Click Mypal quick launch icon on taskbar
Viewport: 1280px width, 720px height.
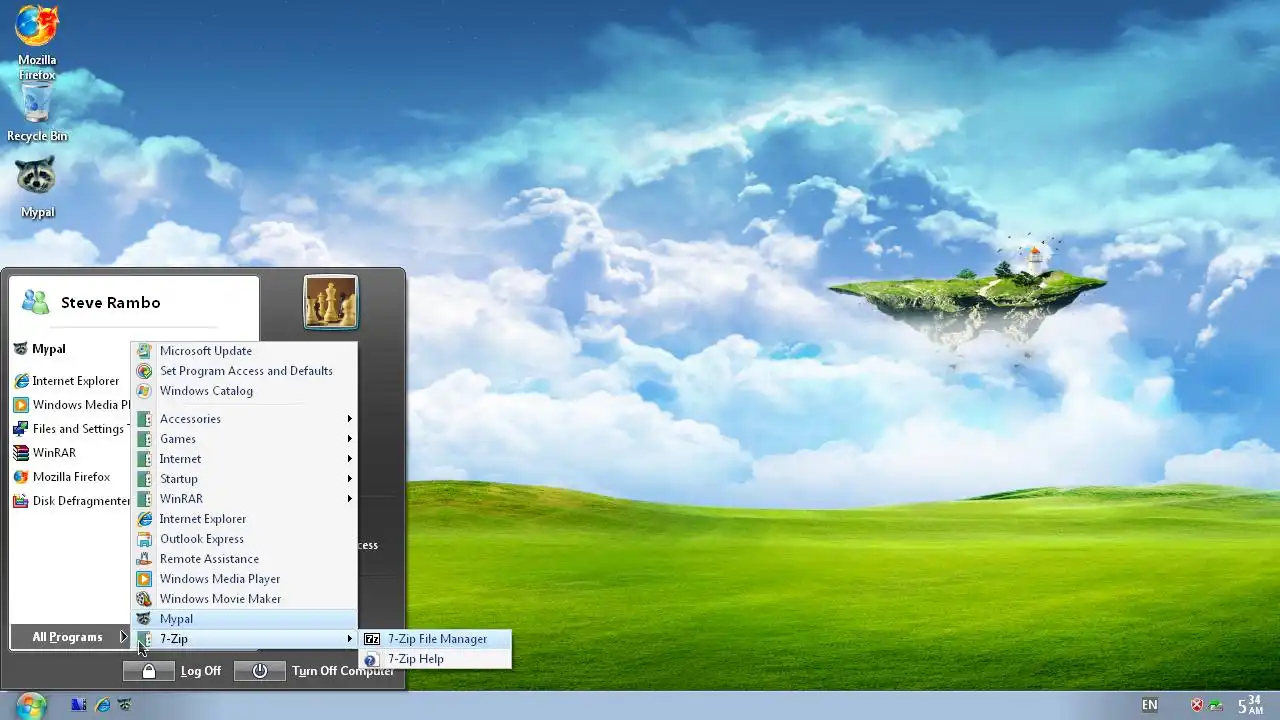coord(124,705)
